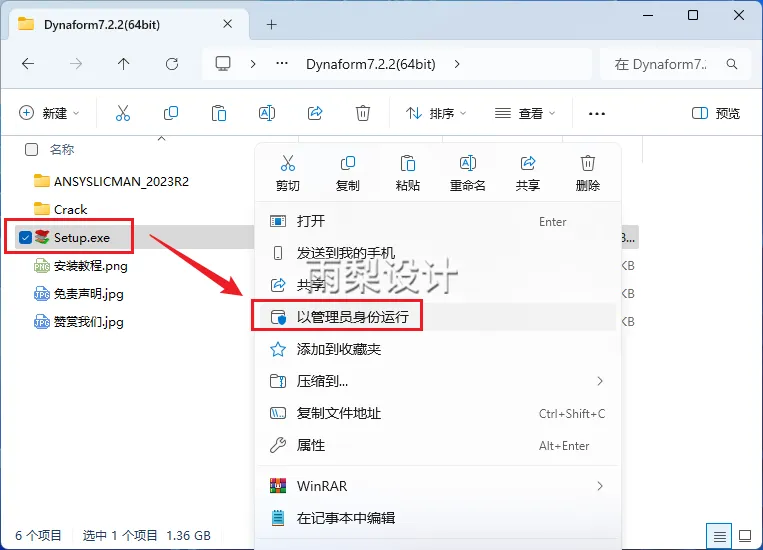
Task: Click Dynaform7.2.2(64bit) in the address bar
Action: [371, 64]
